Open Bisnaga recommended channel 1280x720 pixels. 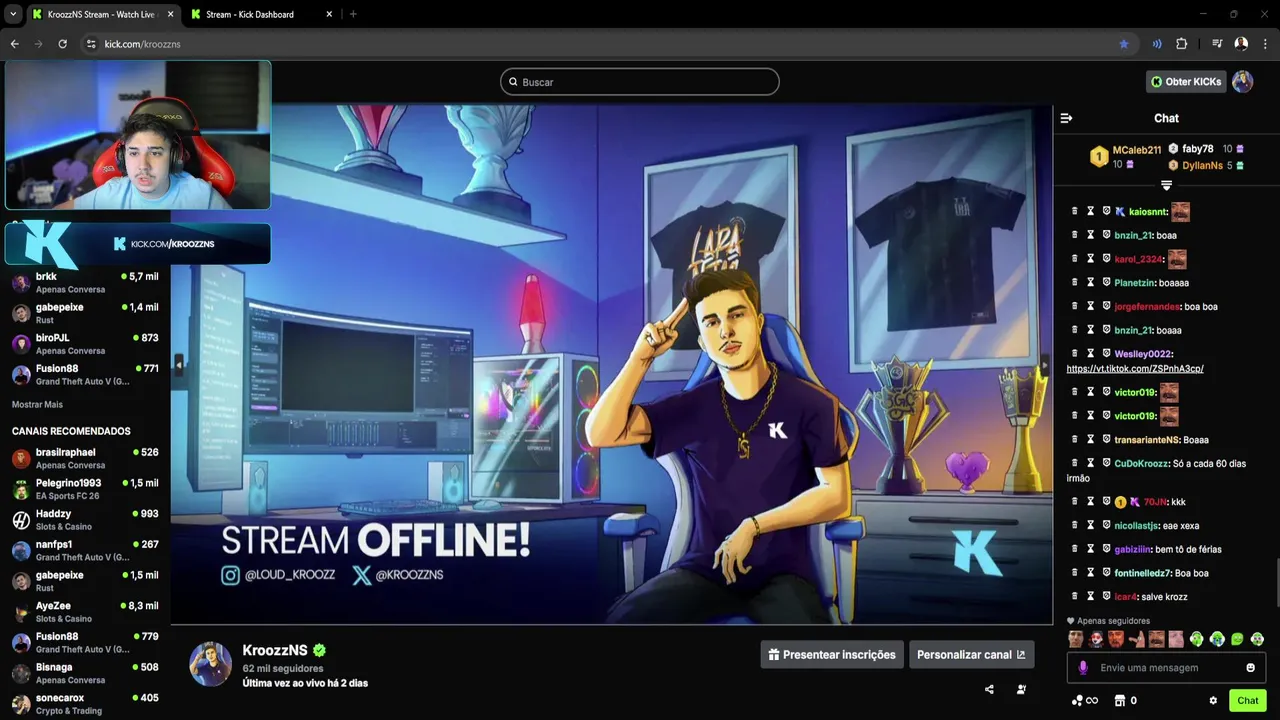(x=85, y=673)
